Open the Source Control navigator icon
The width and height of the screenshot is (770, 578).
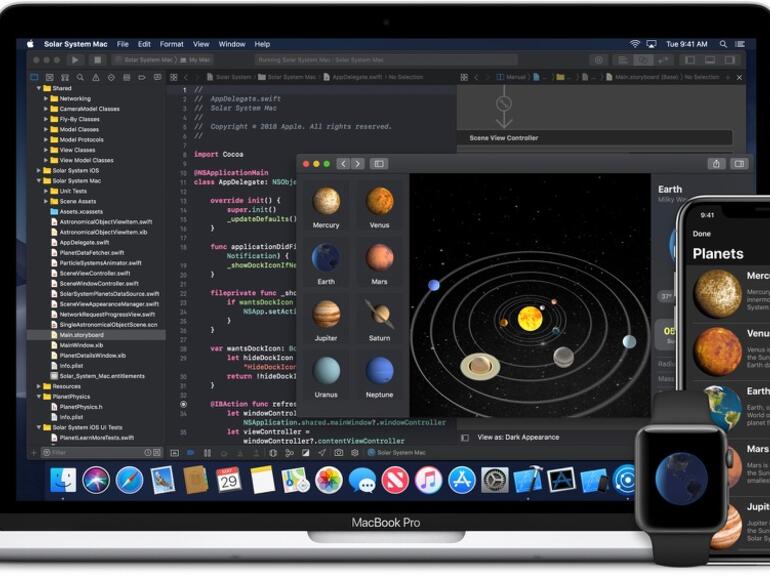[x=50, y=77]
